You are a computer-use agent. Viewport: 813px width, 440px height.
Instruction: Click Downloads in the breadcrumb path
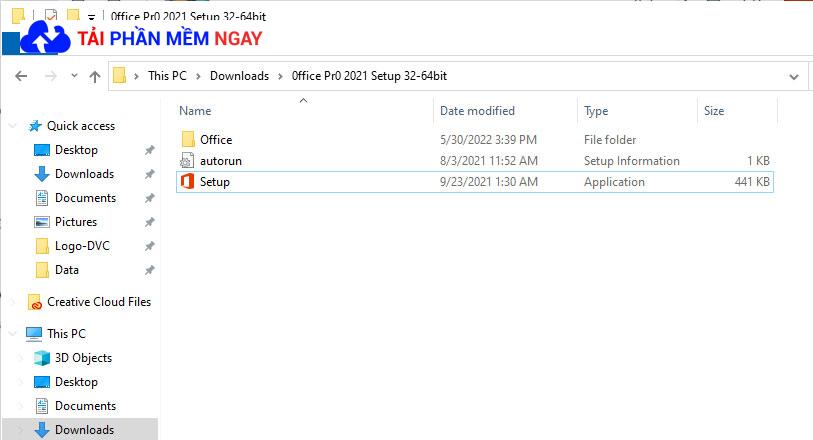click(x=239, y=76)
